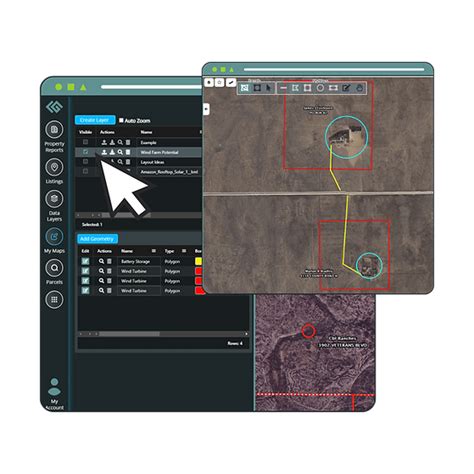The image size is (474, 474).
Task: Click the Add Geometry button
Action: click(x=97, y=239)
